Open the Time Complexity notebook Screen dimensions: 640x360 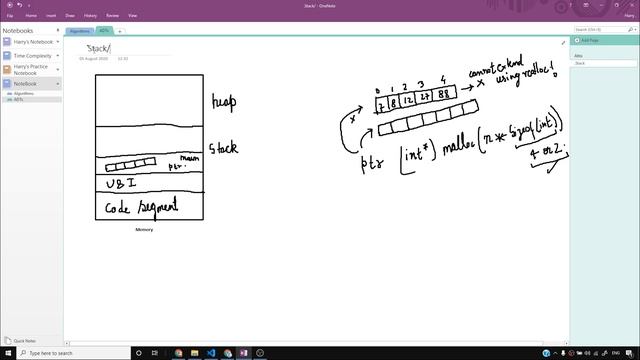pos(32,56)
